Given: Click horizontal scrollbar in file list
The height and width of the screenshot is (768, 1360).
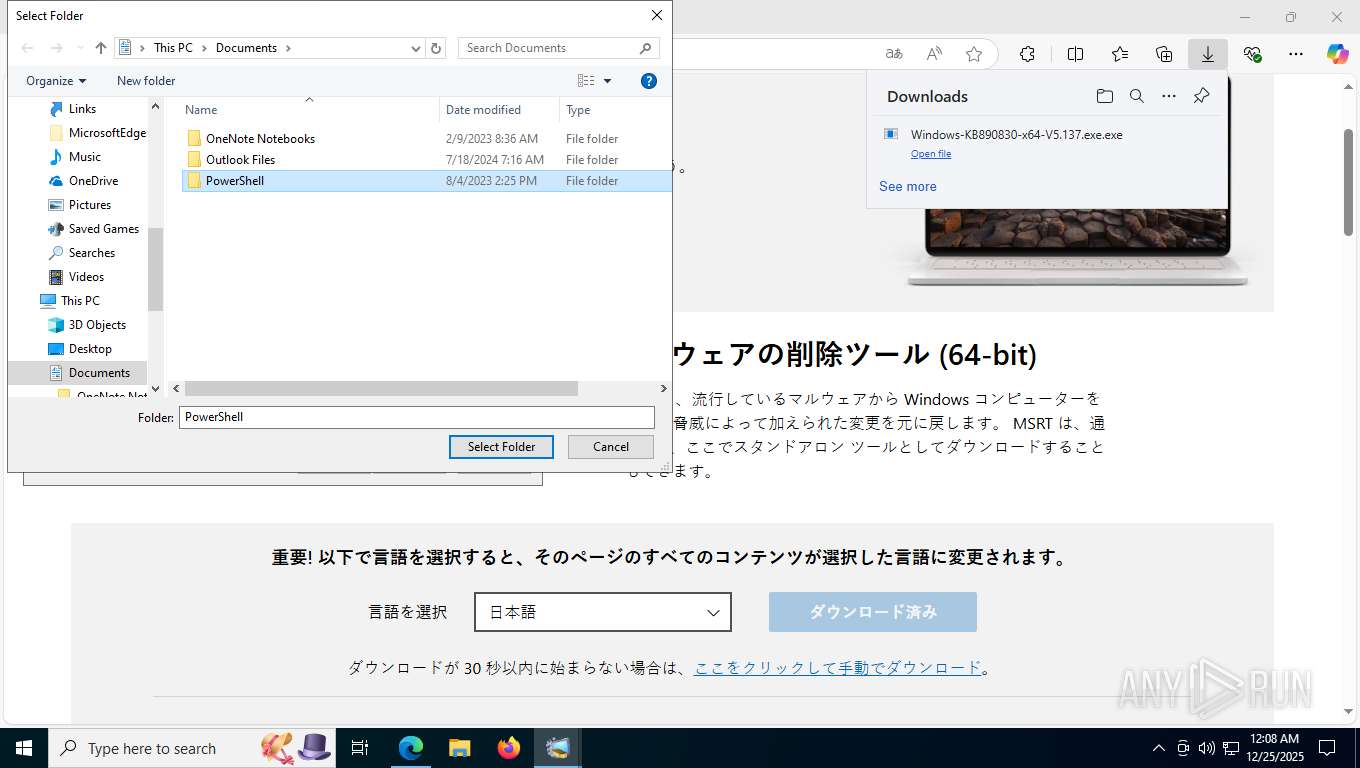Looking at the screenshot, I should (381, 388).
